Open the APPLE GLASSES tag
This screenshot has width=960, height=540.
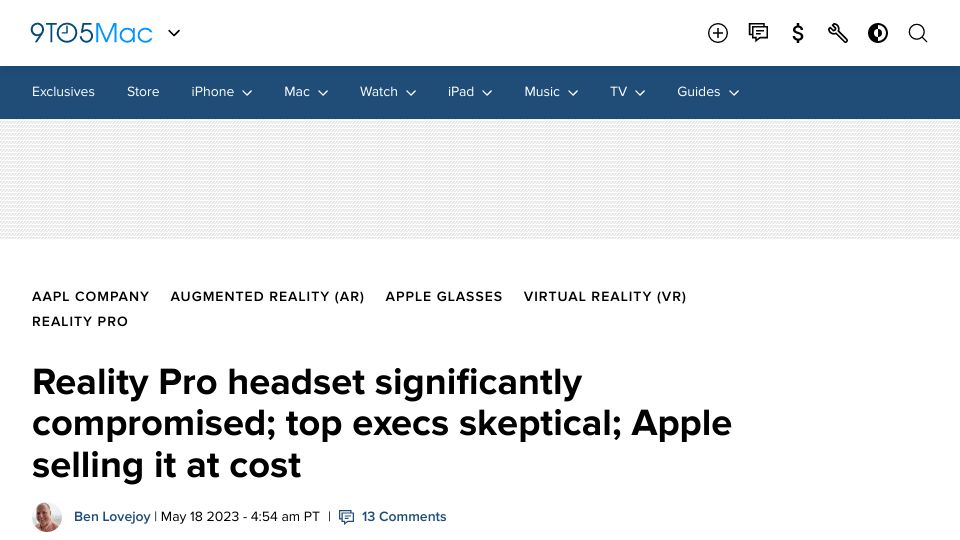click(444, 296)
